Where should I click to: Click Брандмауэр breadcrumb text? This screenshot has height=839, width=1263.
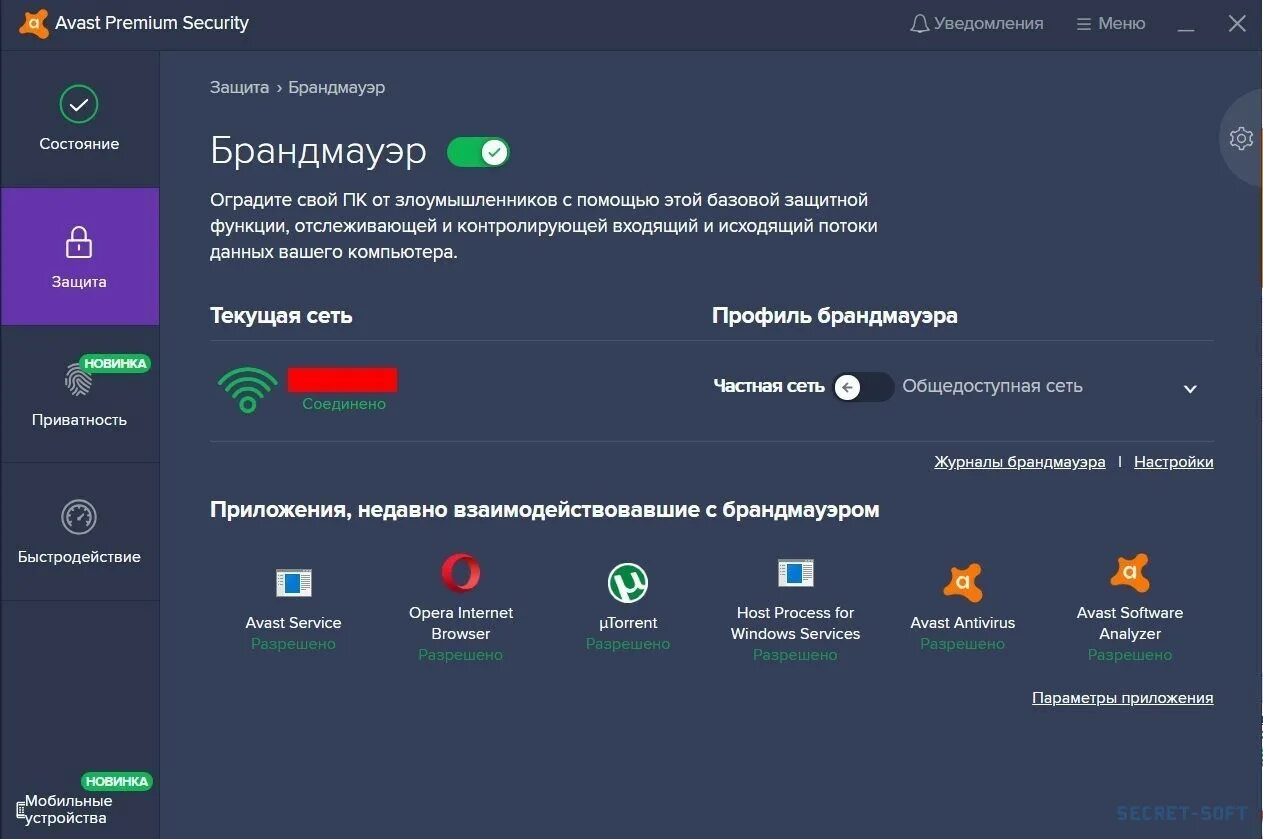click(337, 87)
